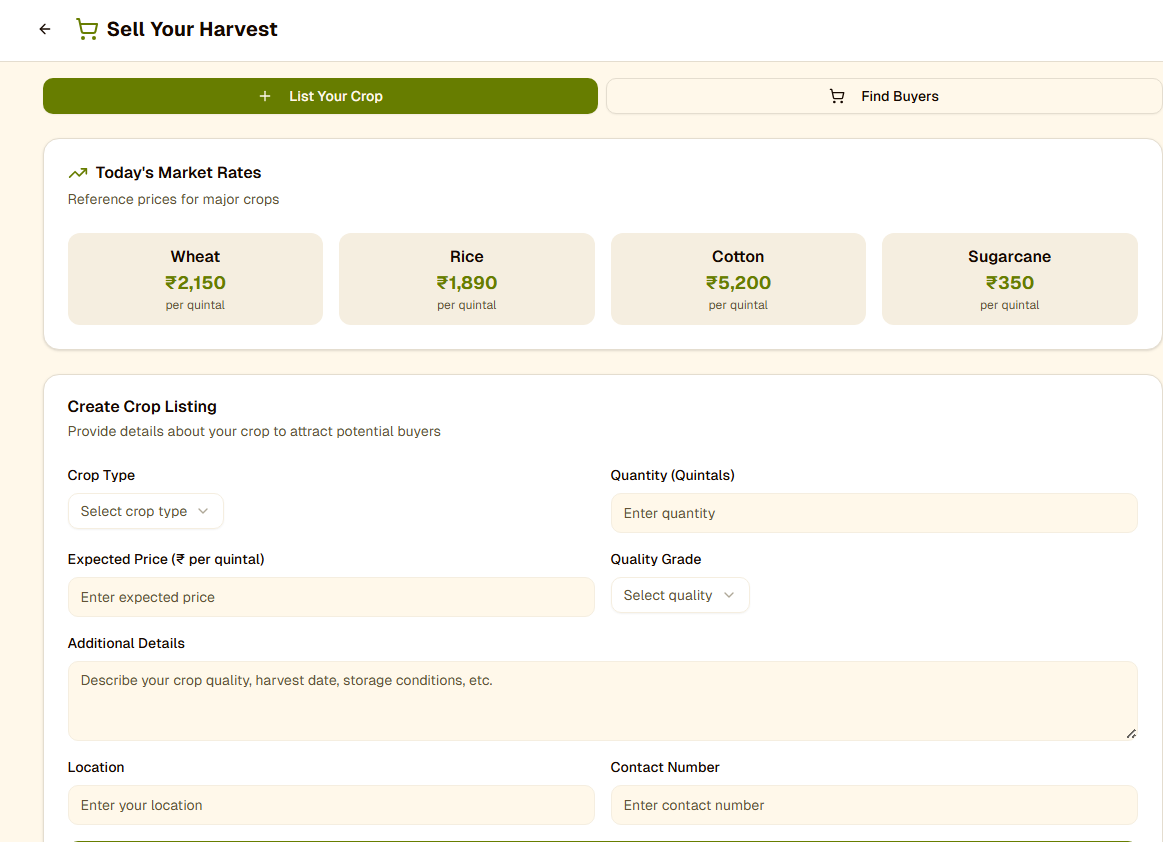Focus the Enter contact number field
Screen dimensions: 1163x842
point(873,805)
